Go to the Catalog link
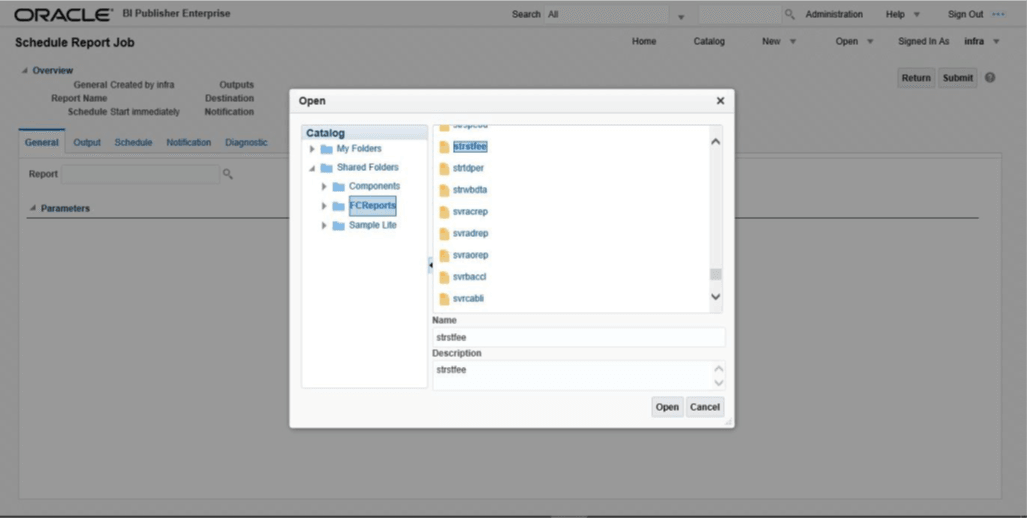 pyautogui.click(x=709, y=41)
